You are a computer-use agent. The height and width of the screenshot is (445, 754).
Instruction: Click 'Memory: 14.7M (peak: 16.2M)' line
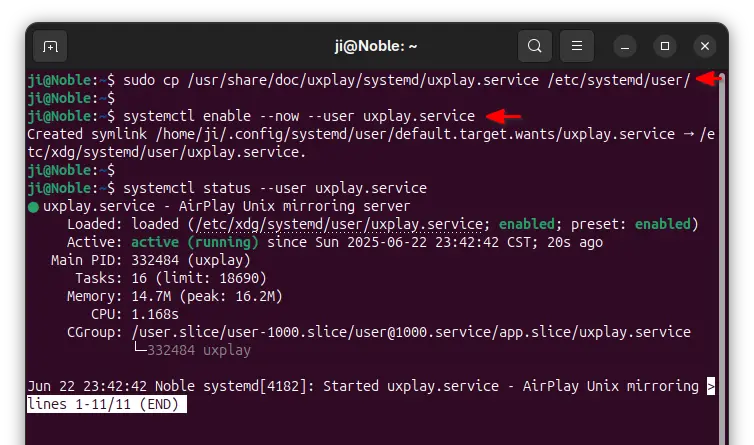pos(175,296)
